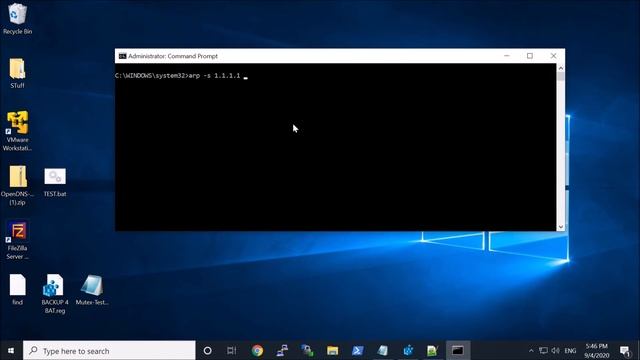Select the TEST.bat file icon
The height and width of the screenshot is (360, 640).
coord(55,182)
